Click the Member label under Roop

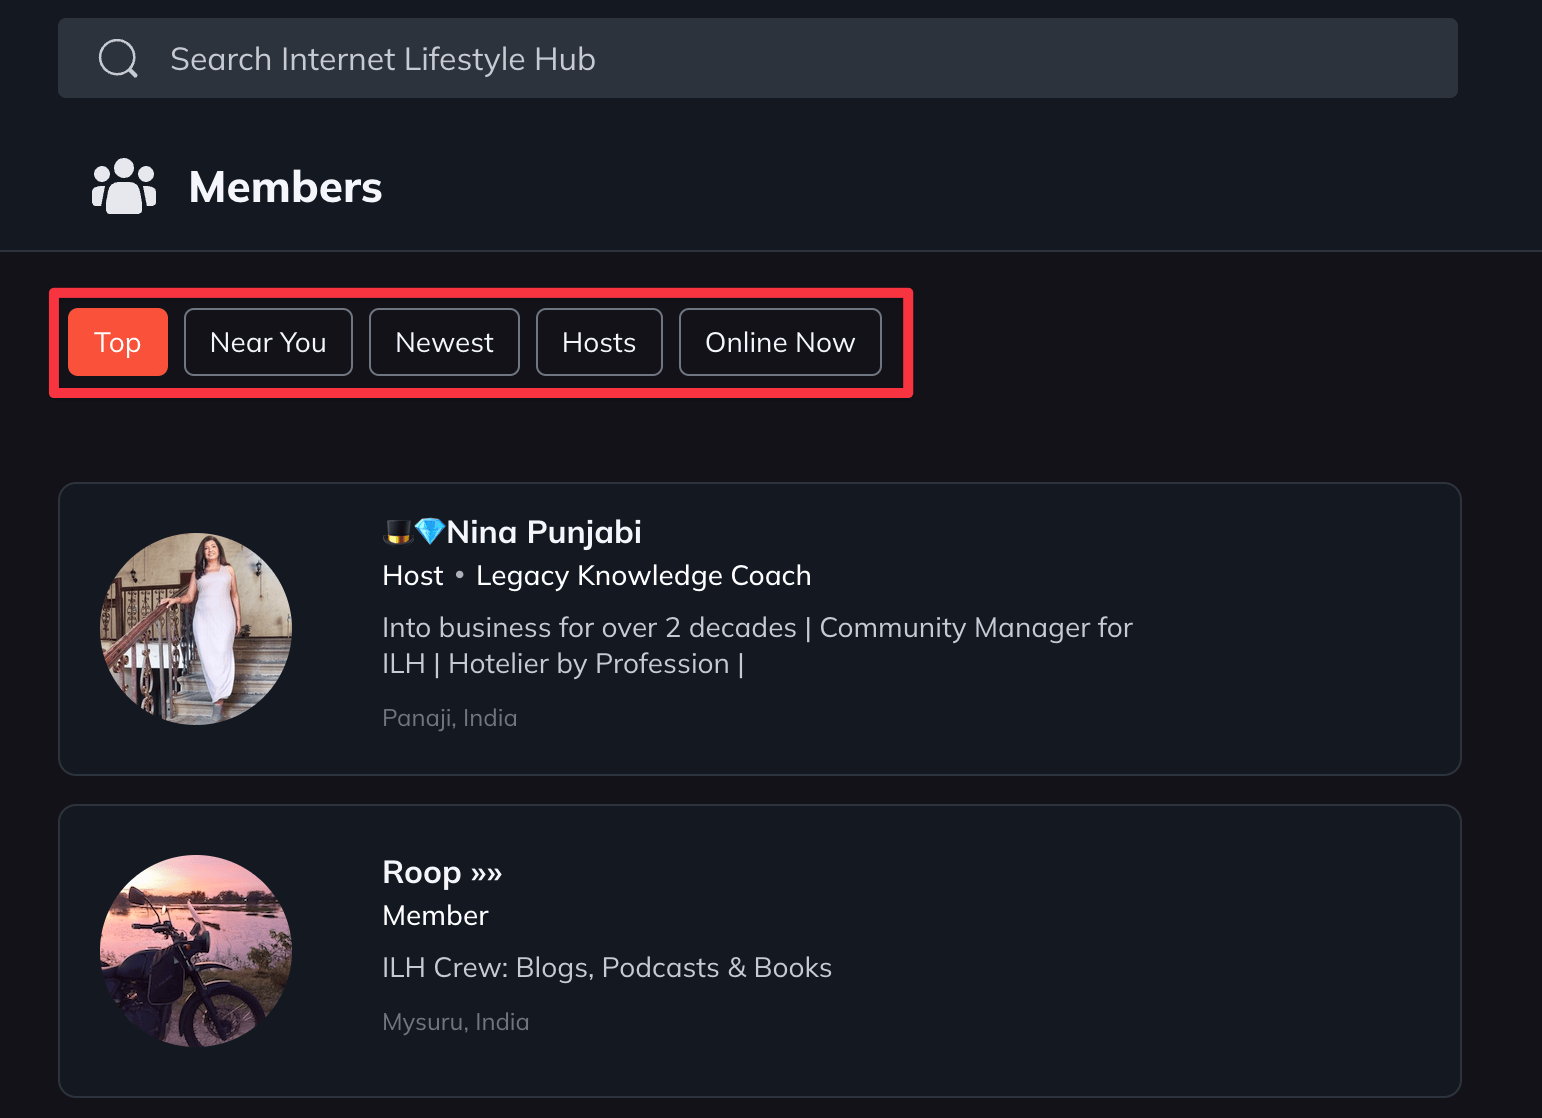point(435,915)
